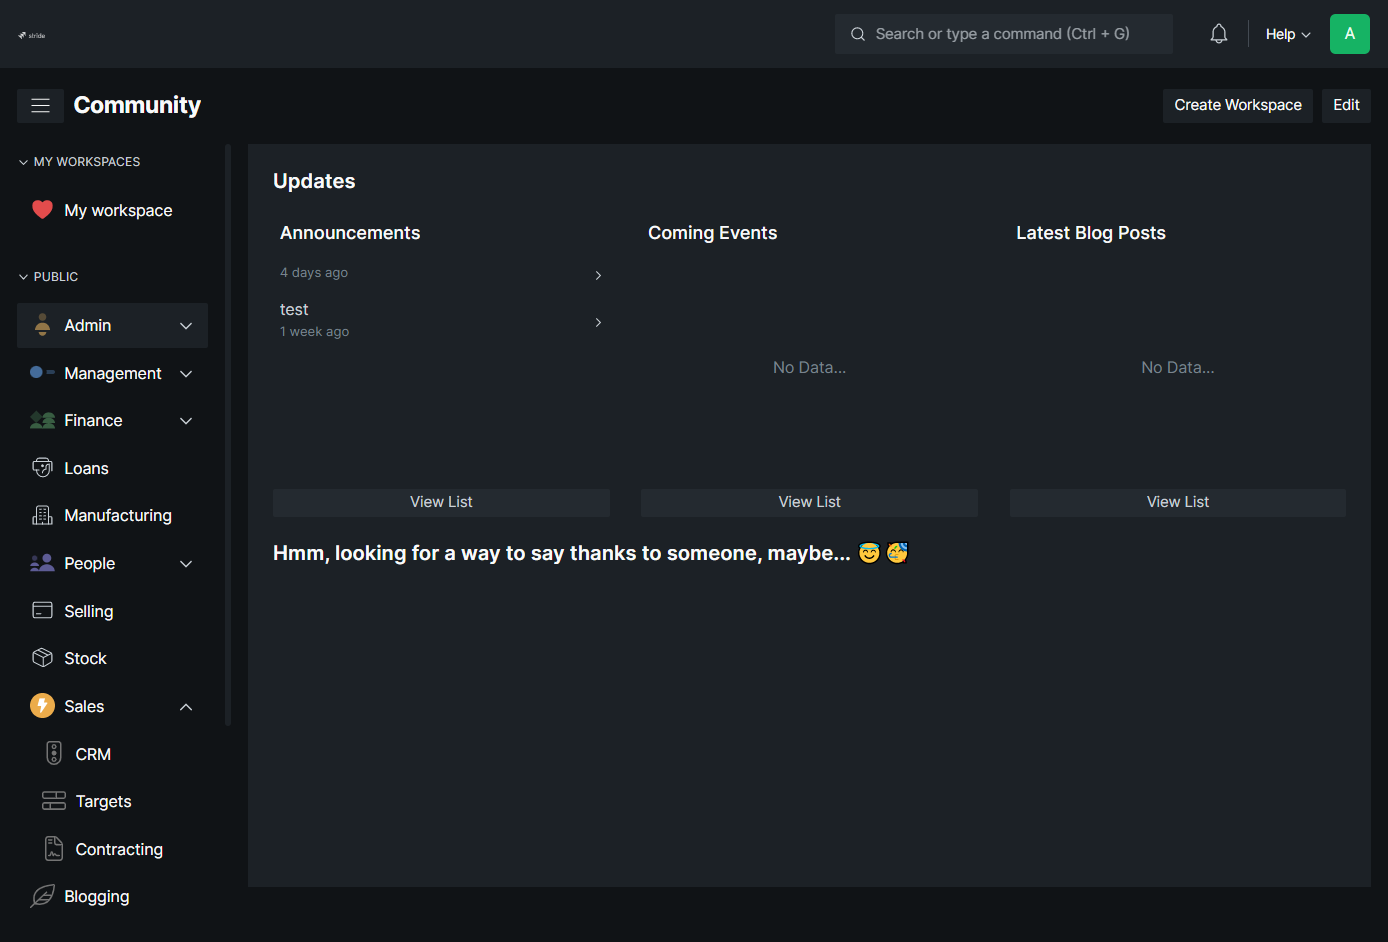Click View List under Latest Blog Posts
The image size is (1388, 942).
1178,502
